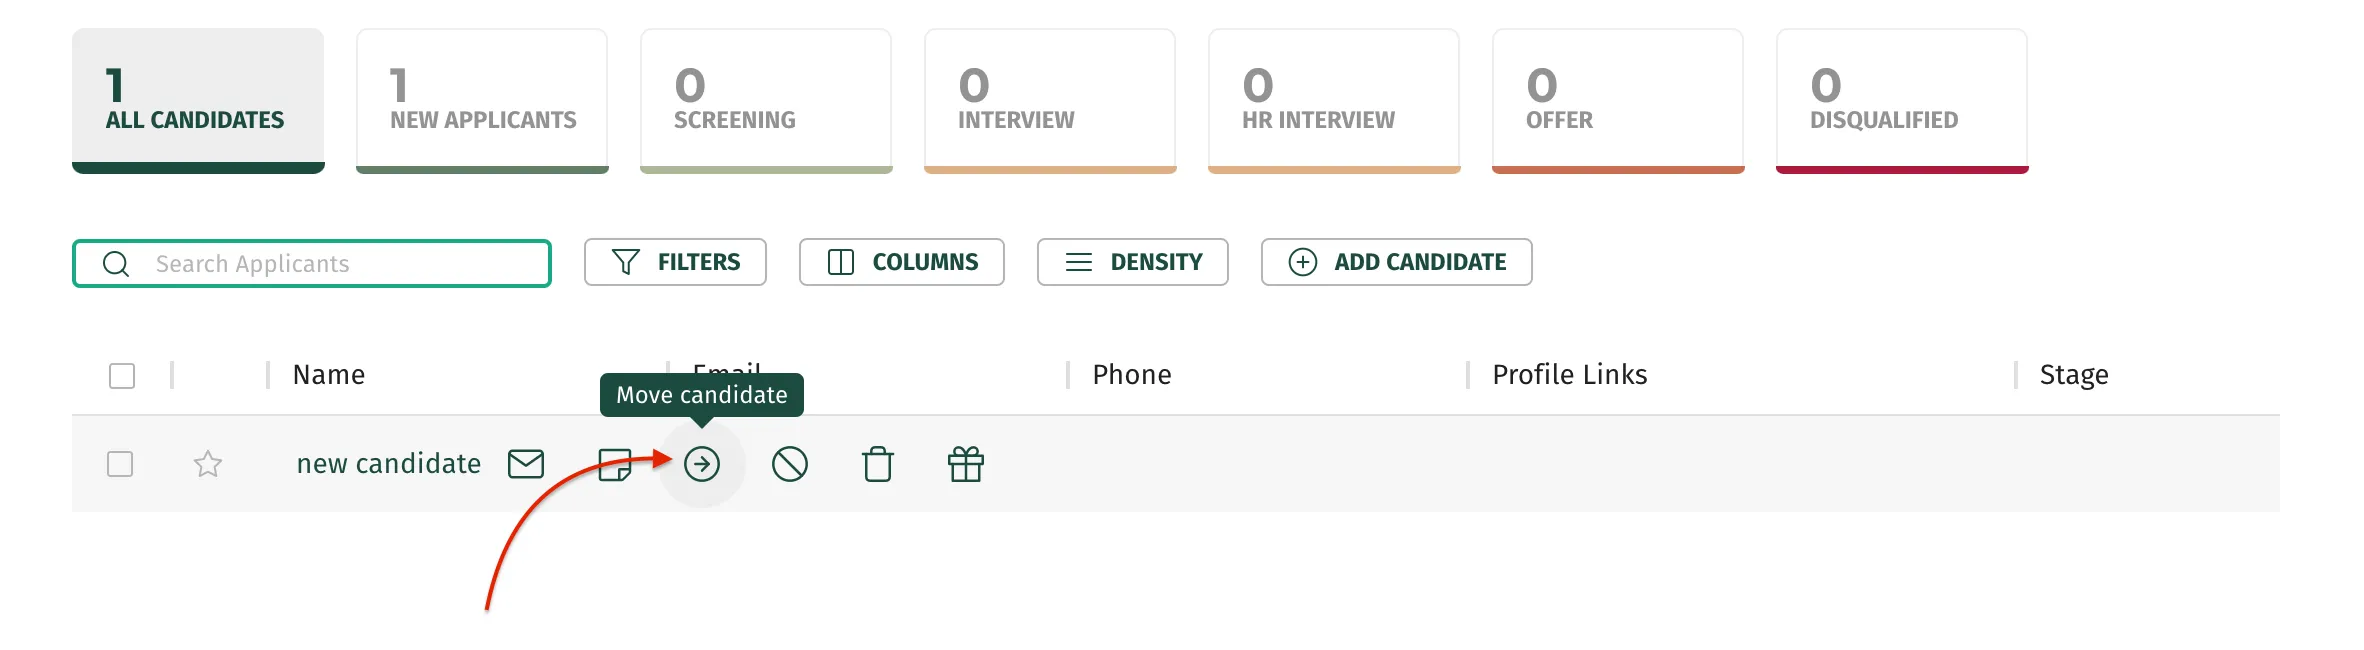Image resolution: width=2364 pixels, height=650 pixels.
Task: Click the email envelope icon for new candidate
Action: [x=526, y=464]
